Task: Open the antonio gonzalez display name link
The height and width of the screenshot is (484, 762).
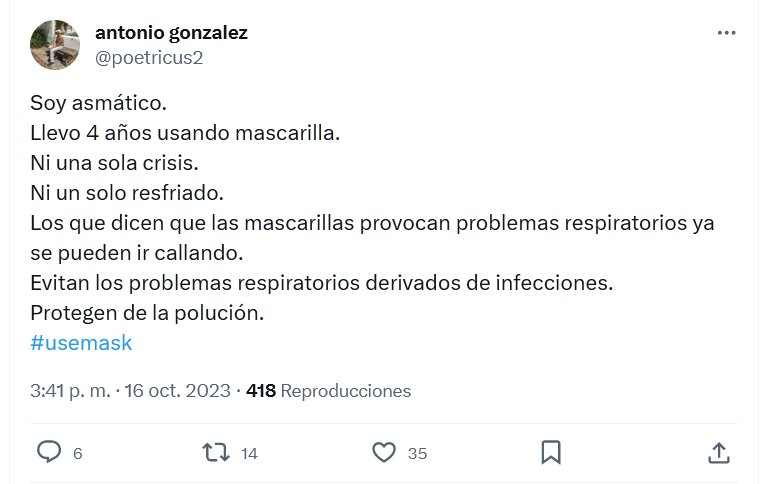Action: [x=171, y=33]
